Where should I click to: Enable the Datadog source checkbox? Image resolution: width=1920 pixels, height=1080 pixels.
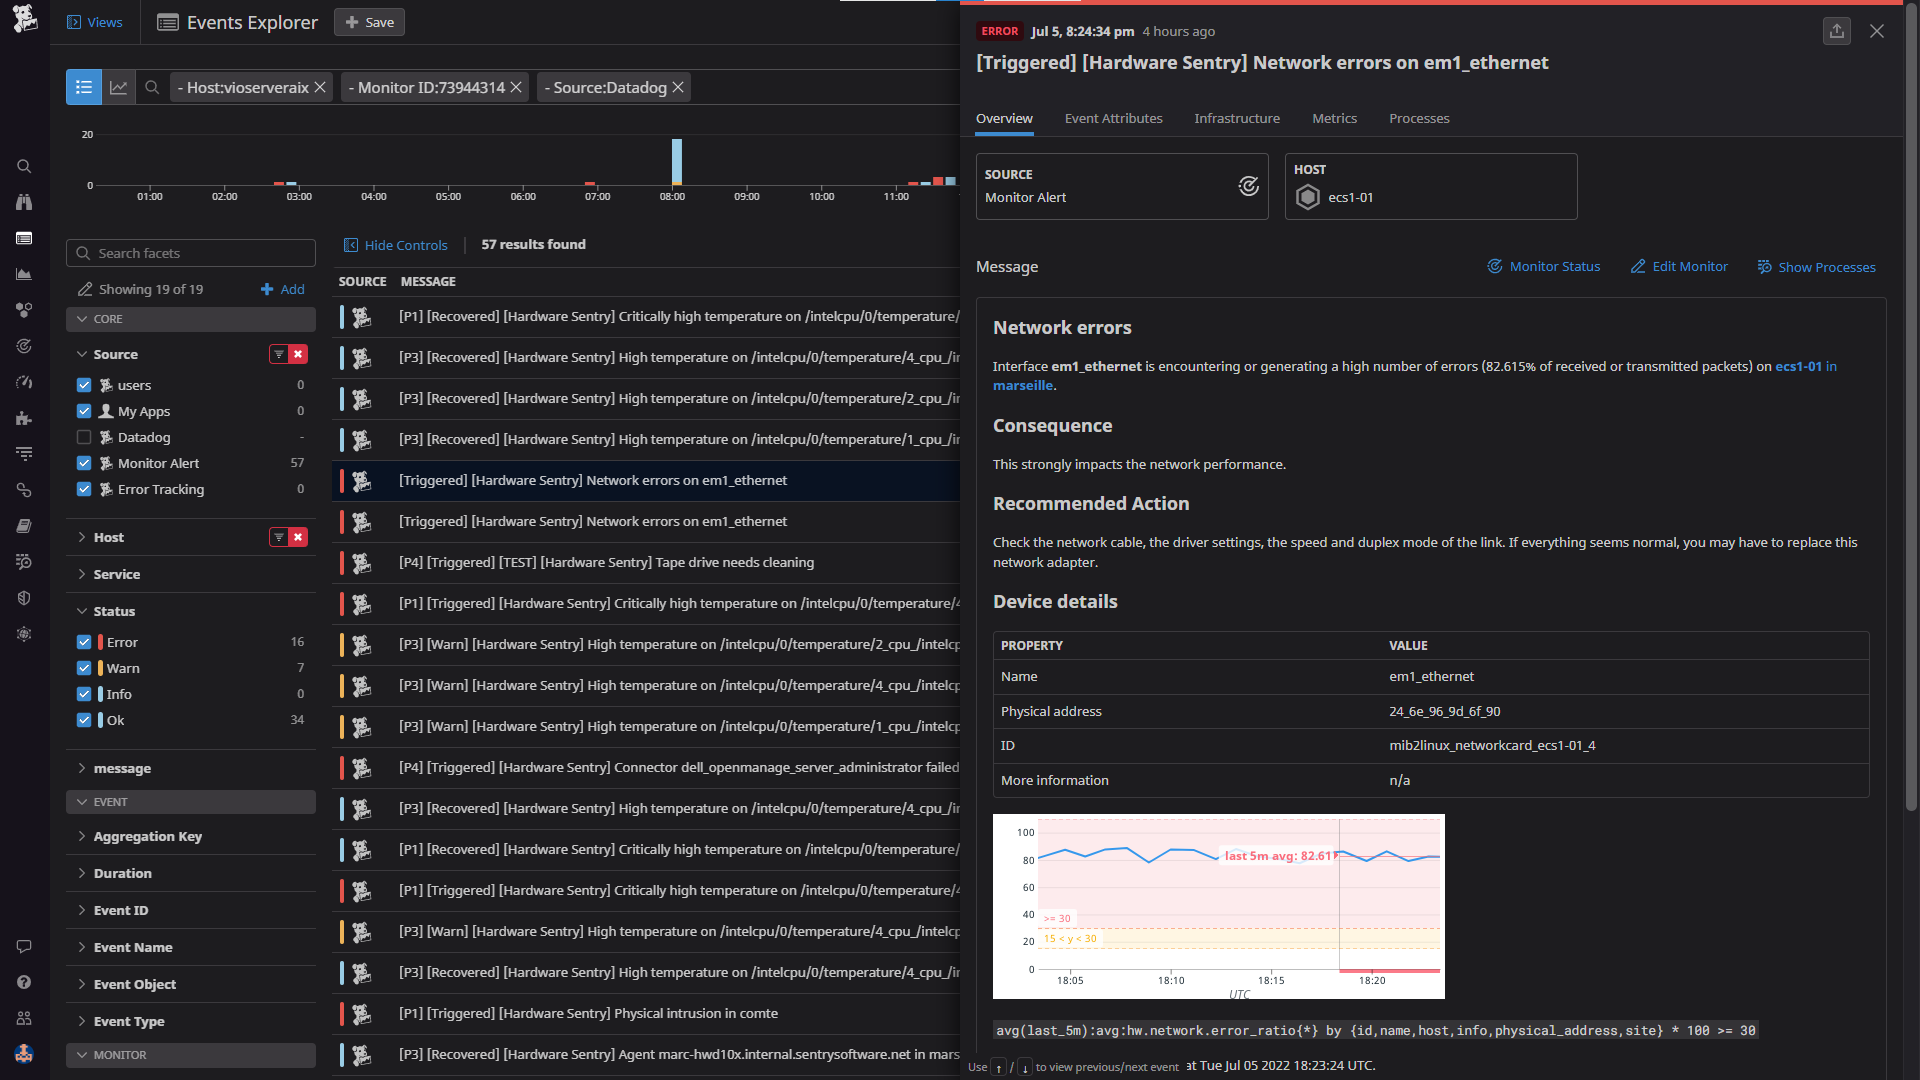pyautogui.click(x=84, y=437)
